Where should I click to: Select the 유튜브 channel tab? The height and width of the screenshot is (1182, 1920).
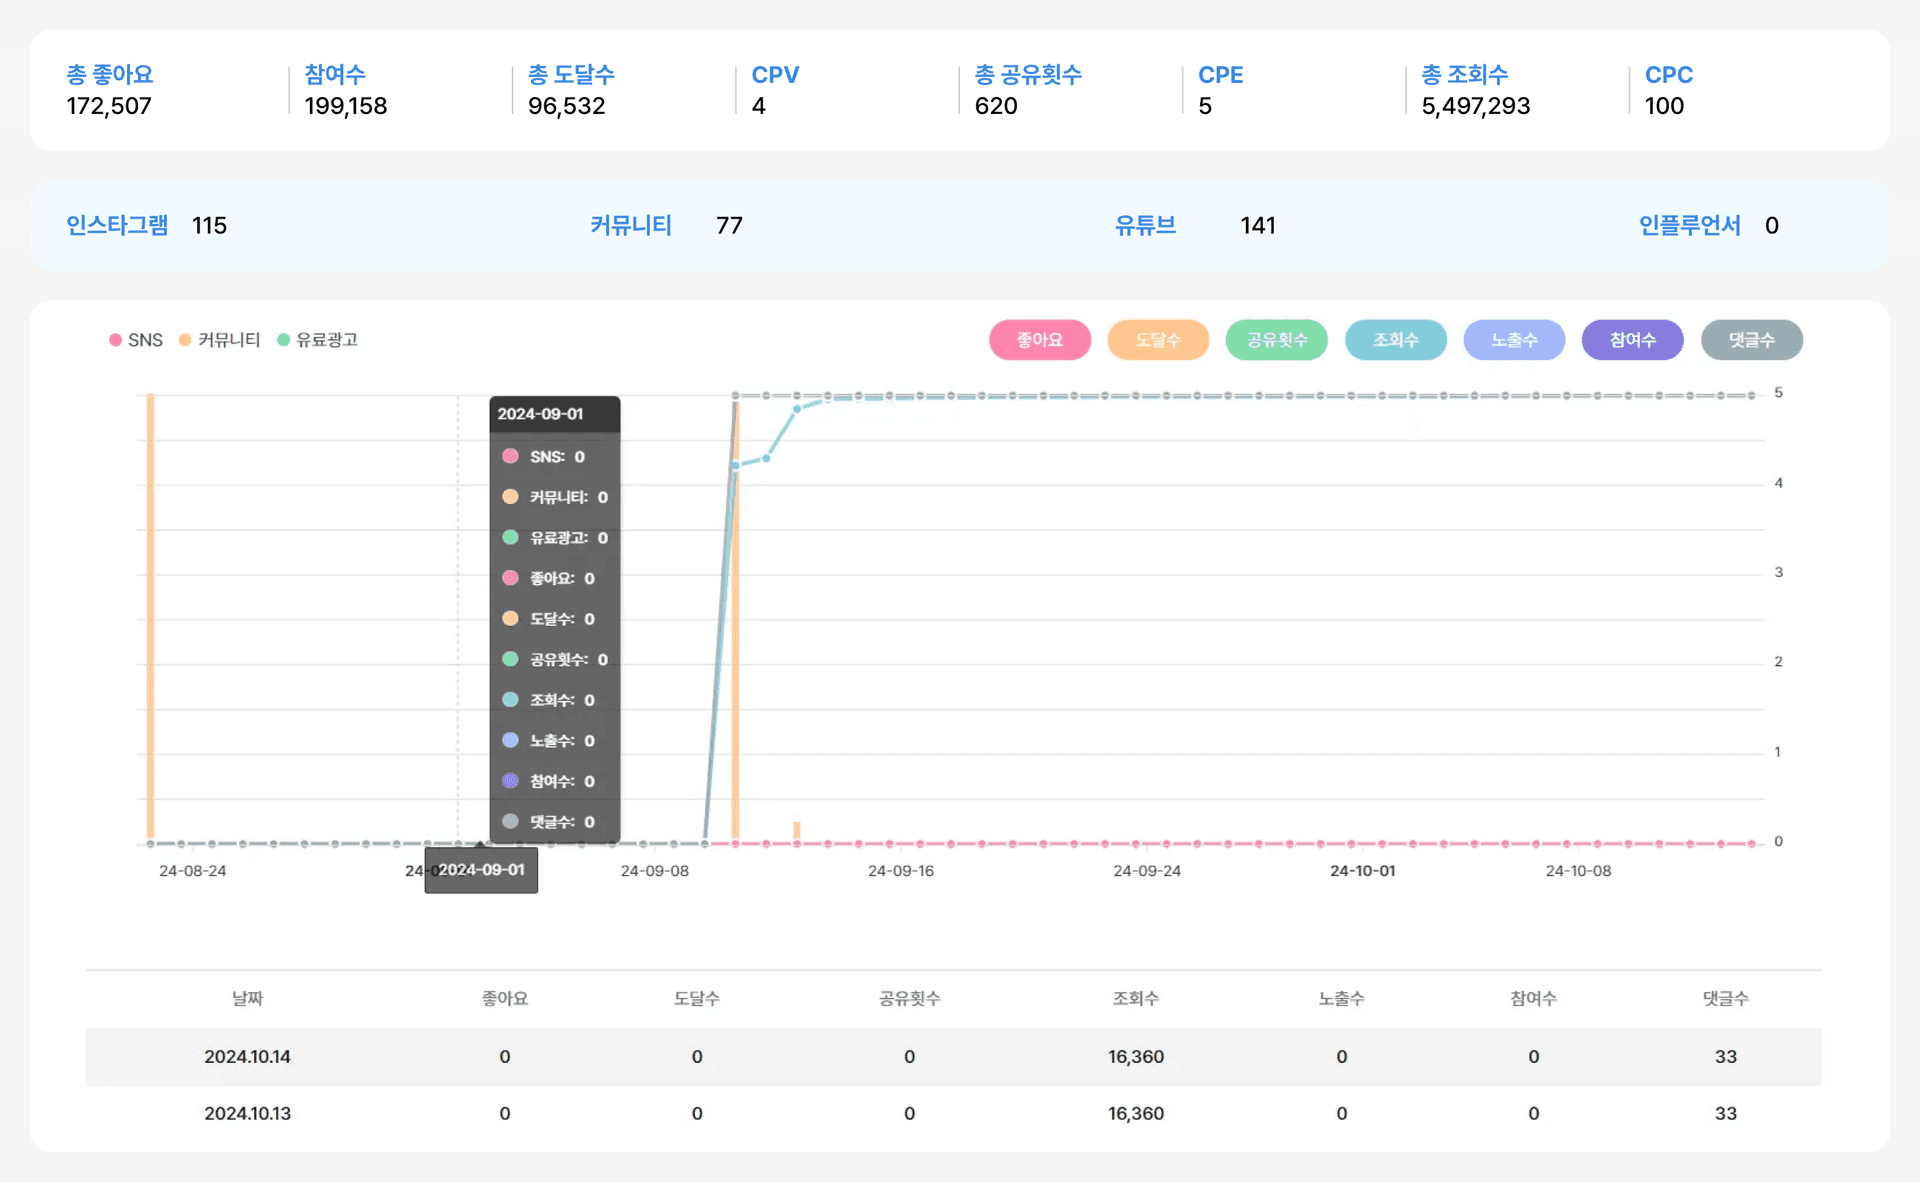click(1145, 225)
